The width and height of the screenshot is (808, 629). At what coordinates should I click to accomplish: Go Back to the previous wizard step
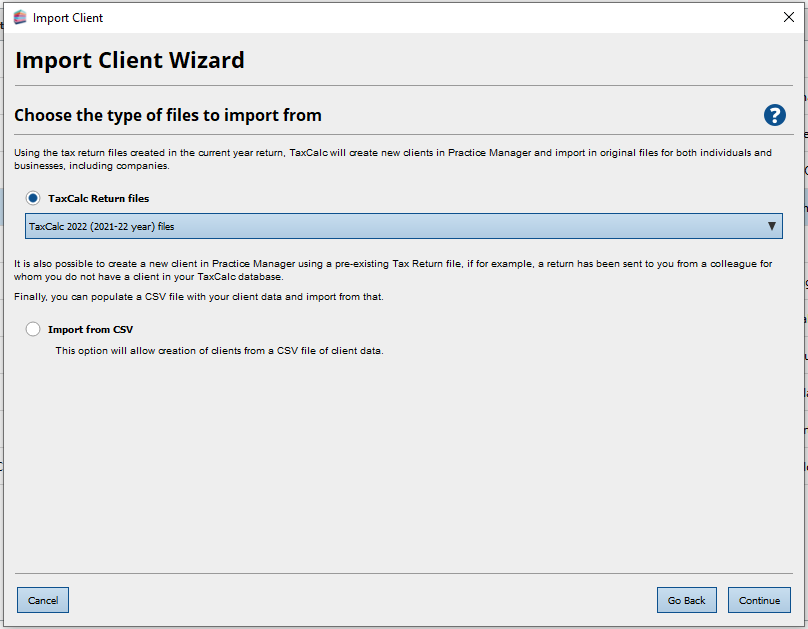(x=686, y=600)
